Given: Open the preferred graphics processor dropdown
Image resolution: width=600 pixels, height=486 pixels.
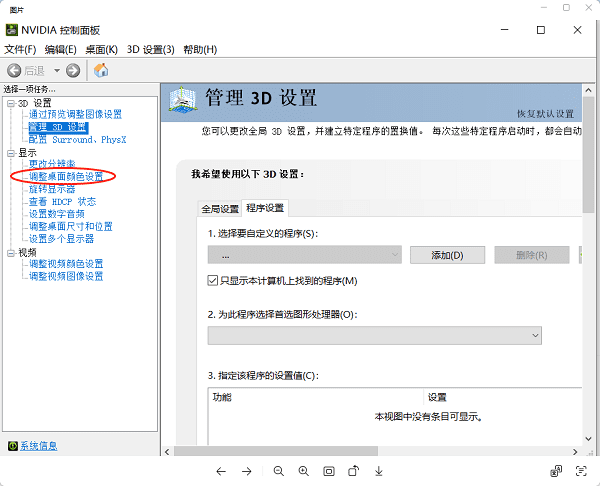Looking at the screenshot, I should pos(375,336).
